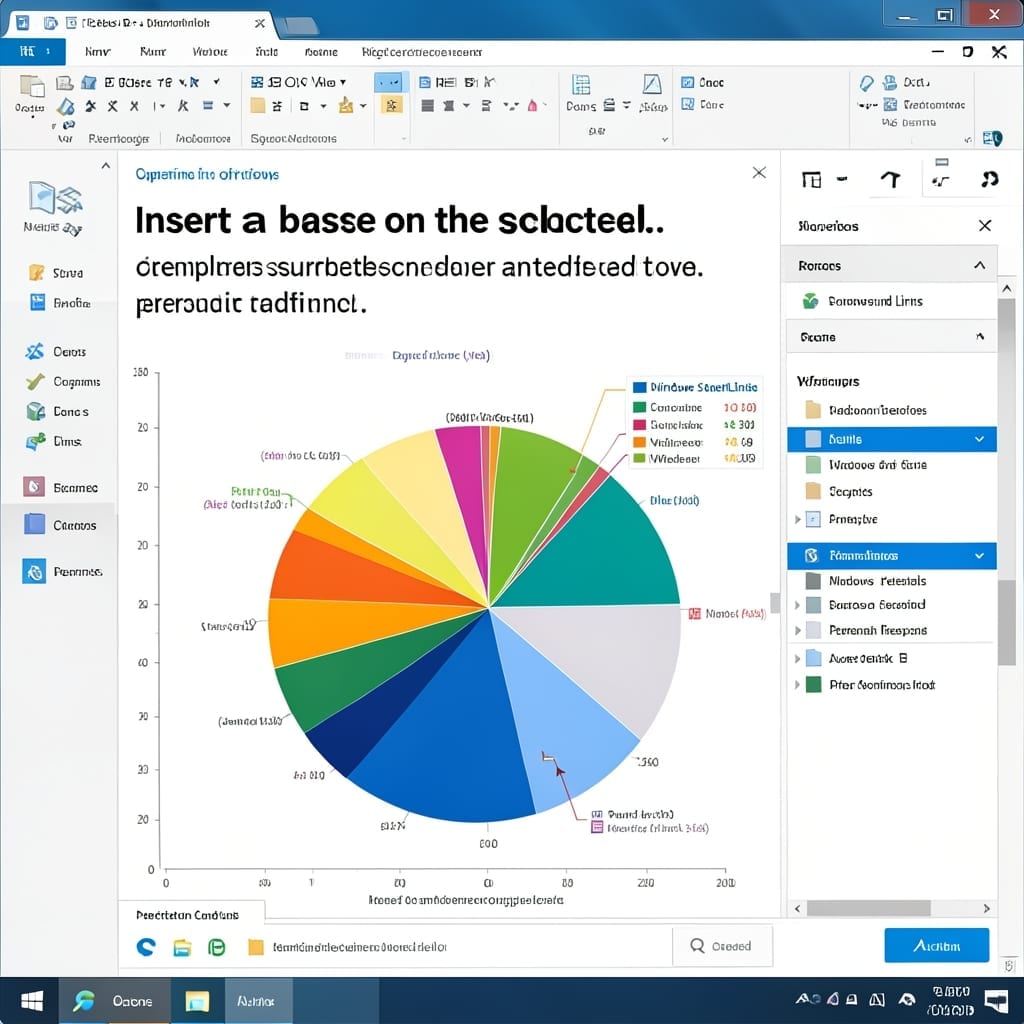Click the horizontal scrollbar in right panel

click(x=868, y=908)
